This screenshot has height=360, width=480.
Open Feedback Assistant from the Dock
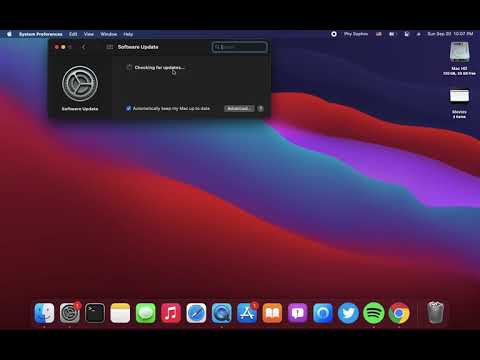pos(298,313)
